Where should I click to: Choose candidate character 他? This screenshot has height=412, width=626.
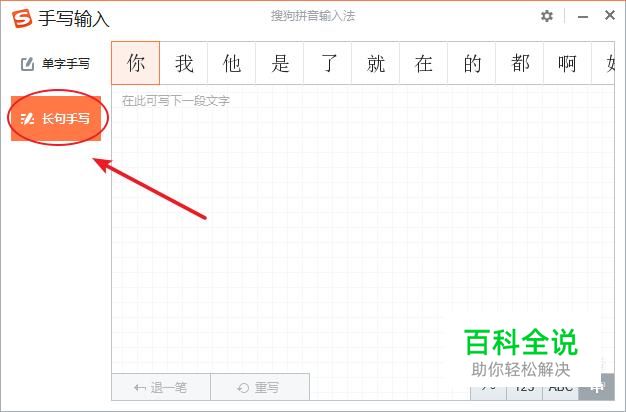(232, 63)
